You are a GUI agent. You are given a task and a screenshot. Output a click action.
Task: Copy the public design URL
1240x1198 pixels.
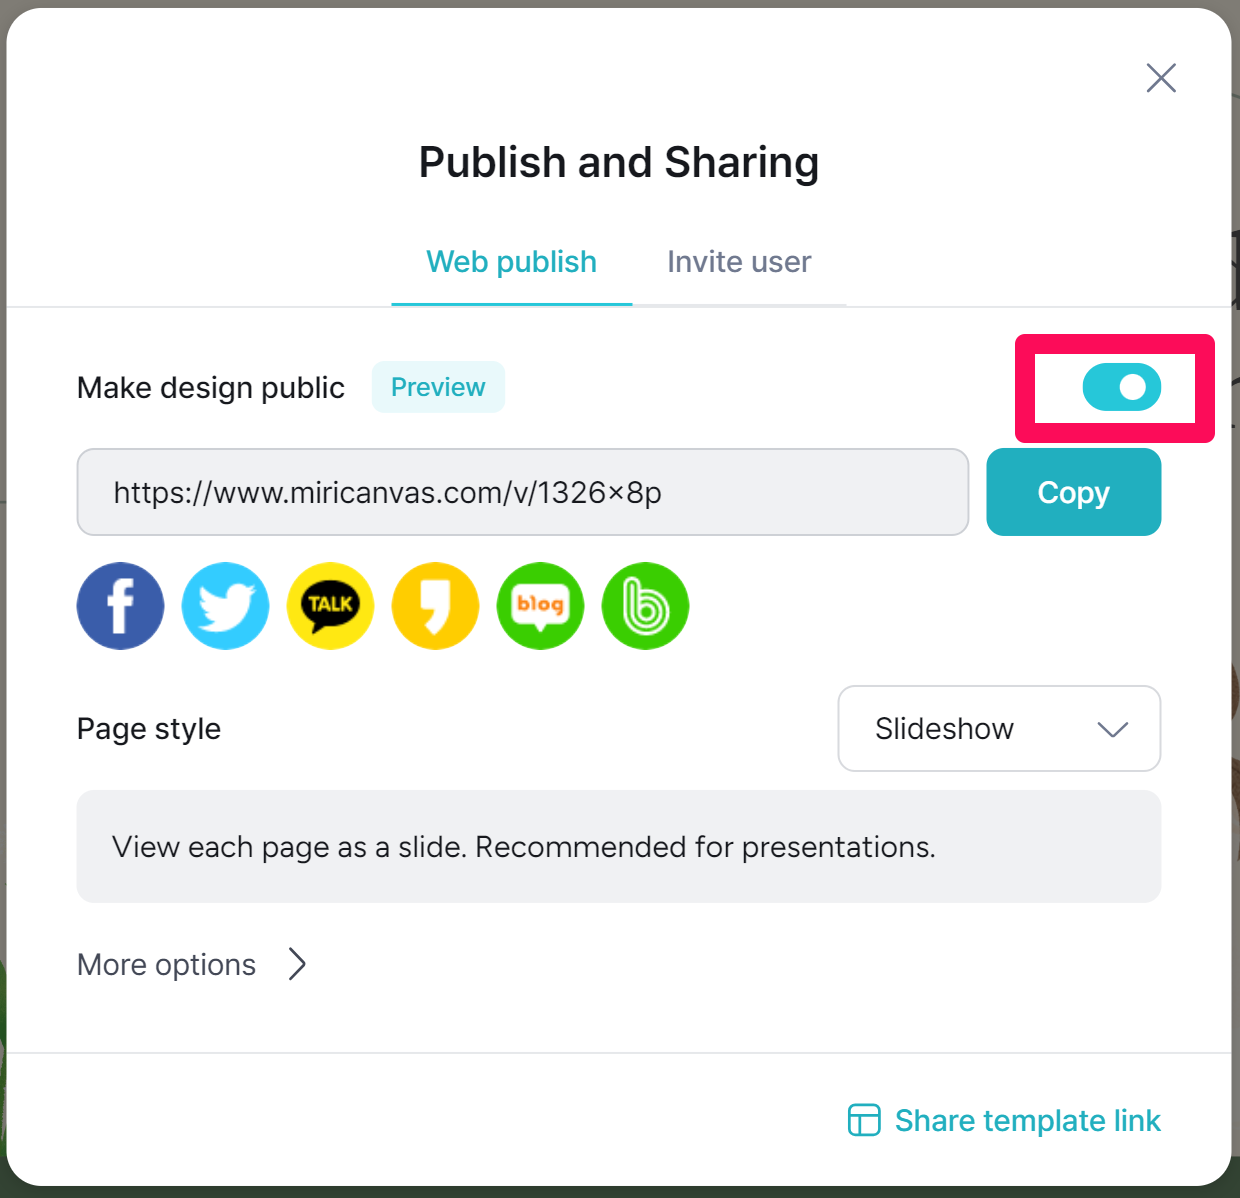pyautogui.click(x=1074, y=492)
